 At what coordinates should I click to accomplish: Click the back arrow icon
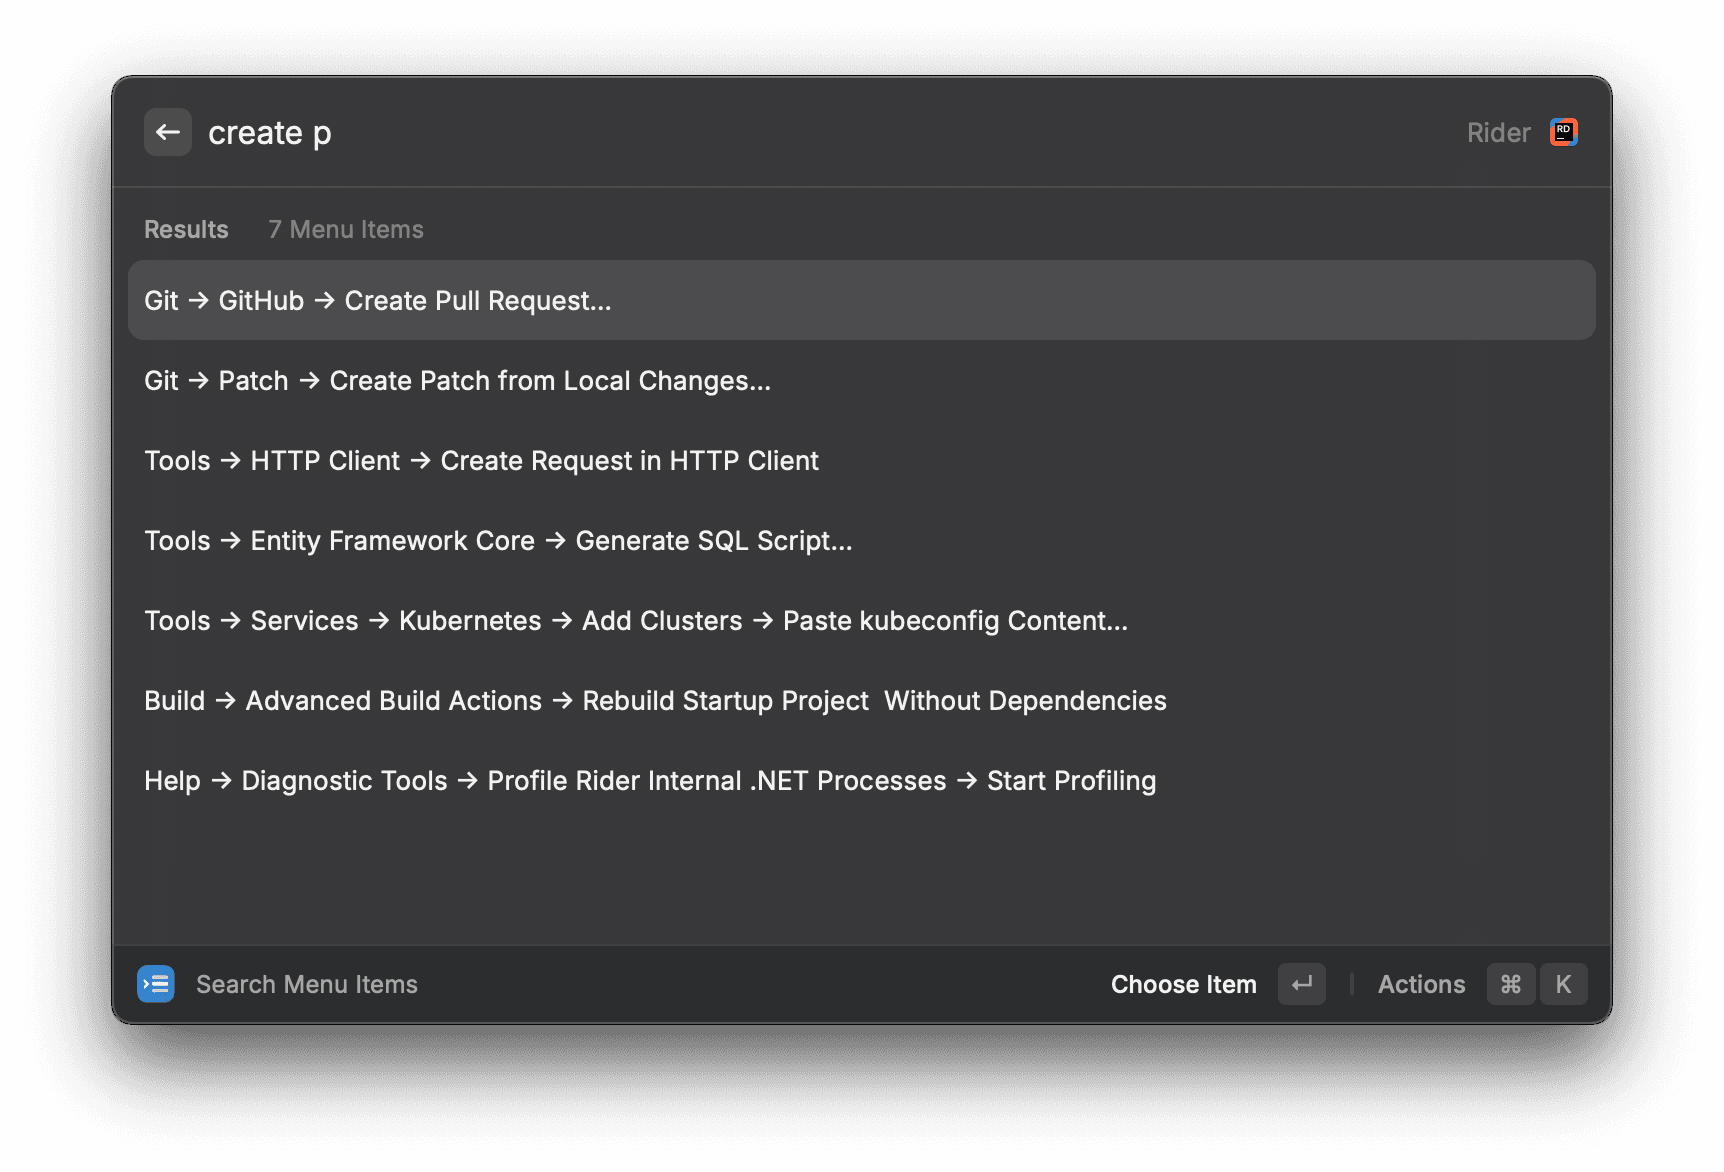click(x=167, y=131)
